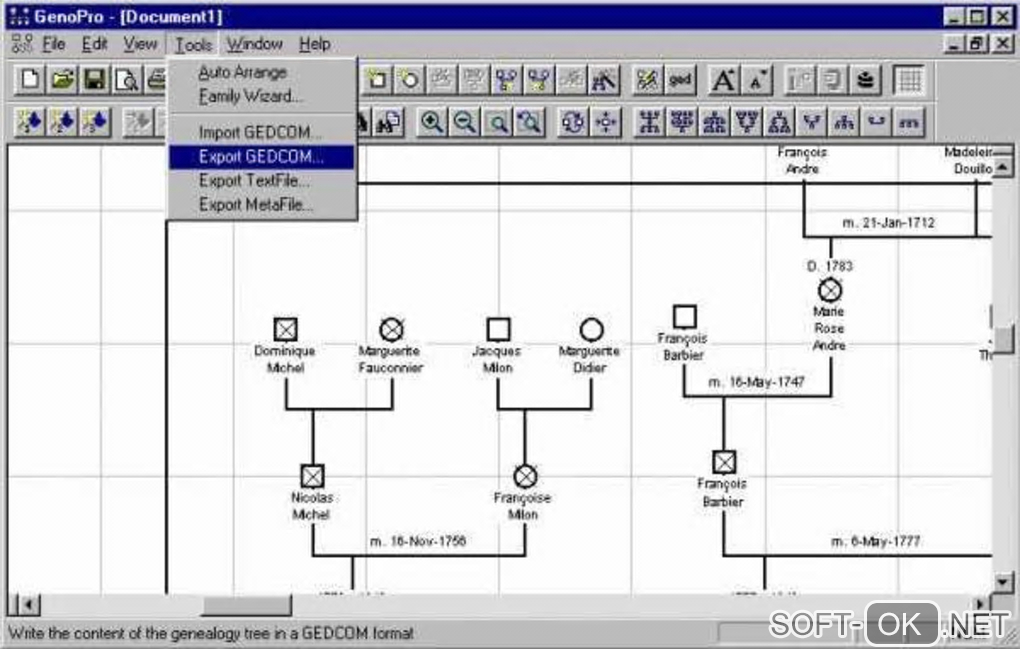Viewport: 1020px width, 649px height.
Task: Open the Window menu
Action: click(x=254, y=44)
